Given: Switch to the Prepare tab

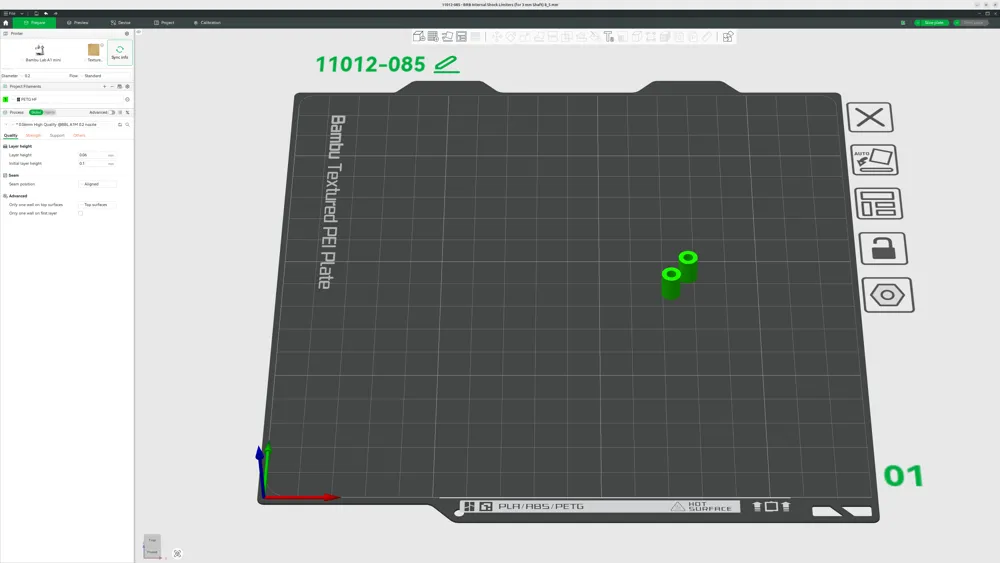Looking at the screenshot, I should coord(34,23).
